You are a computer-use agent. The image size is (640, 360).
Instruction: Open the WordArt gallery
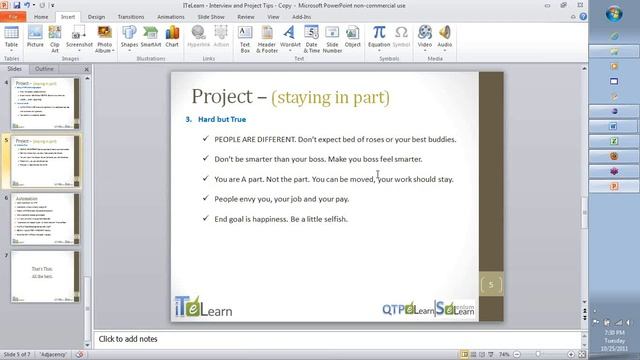coord(290,36)
